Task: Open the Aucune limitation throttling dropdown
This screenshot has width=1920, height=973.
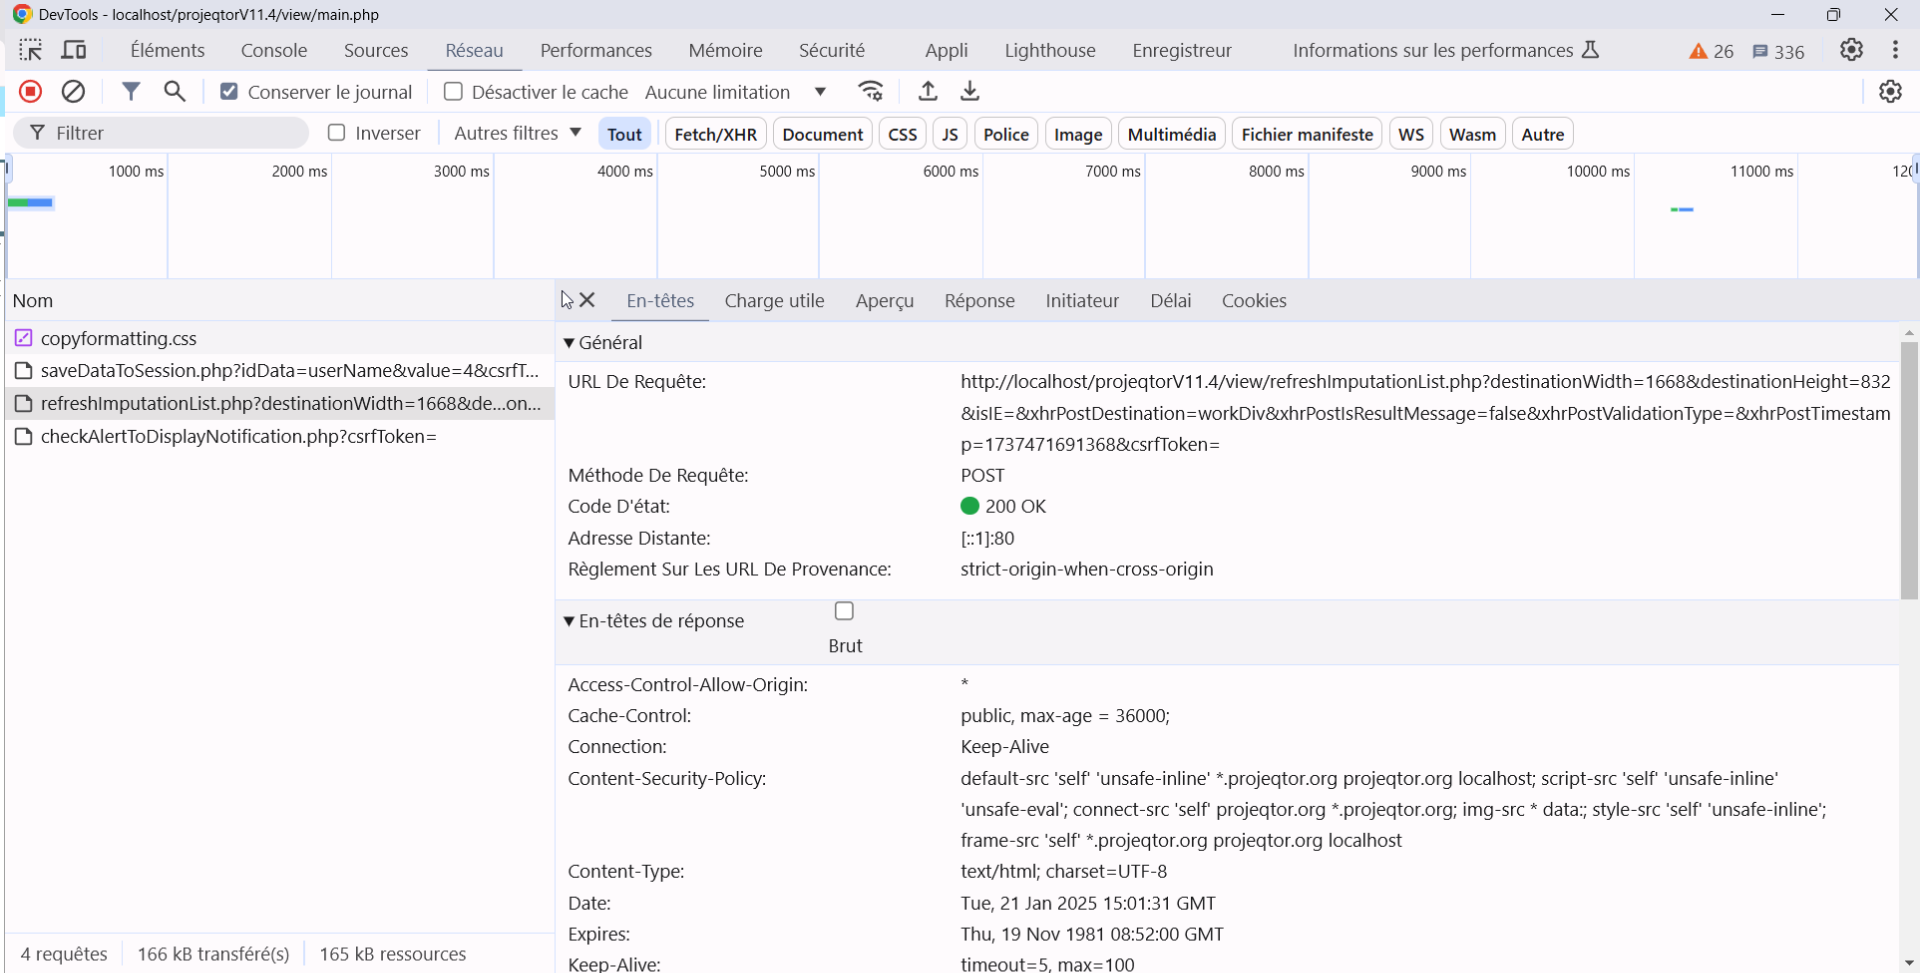Action: (x=735, y=92)
